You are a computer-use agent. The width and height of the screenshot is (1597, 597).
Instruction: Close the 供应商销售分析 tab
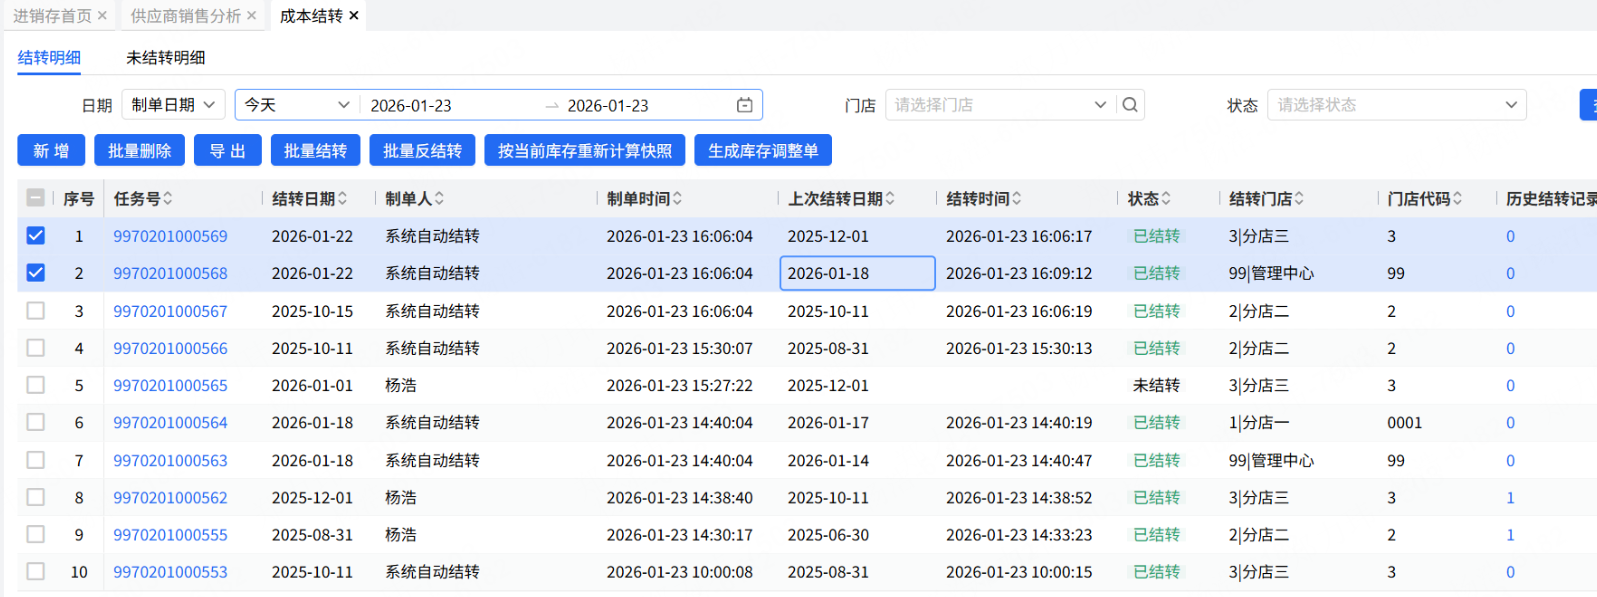(251, 16)
